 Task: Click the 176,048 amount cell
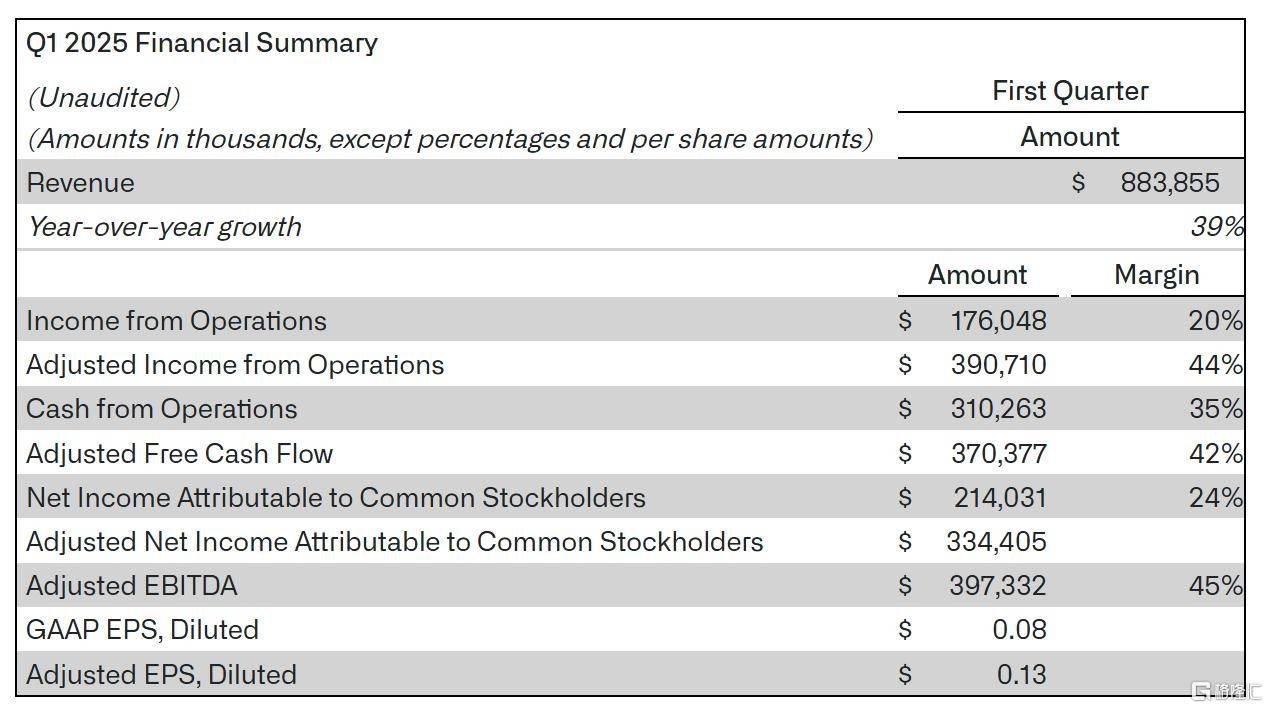pyautogui.click(x=998, y=321)
